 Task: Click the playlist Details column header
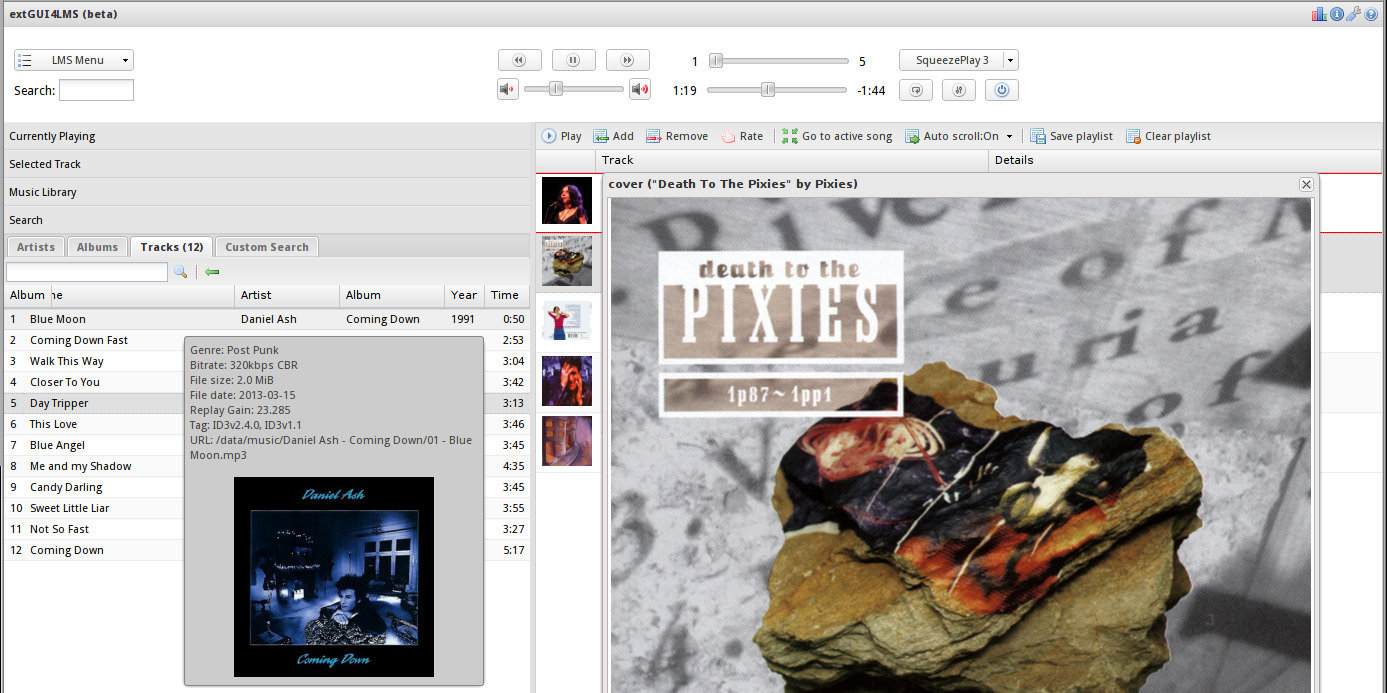pyautogui.click(x=1185, y=160)
